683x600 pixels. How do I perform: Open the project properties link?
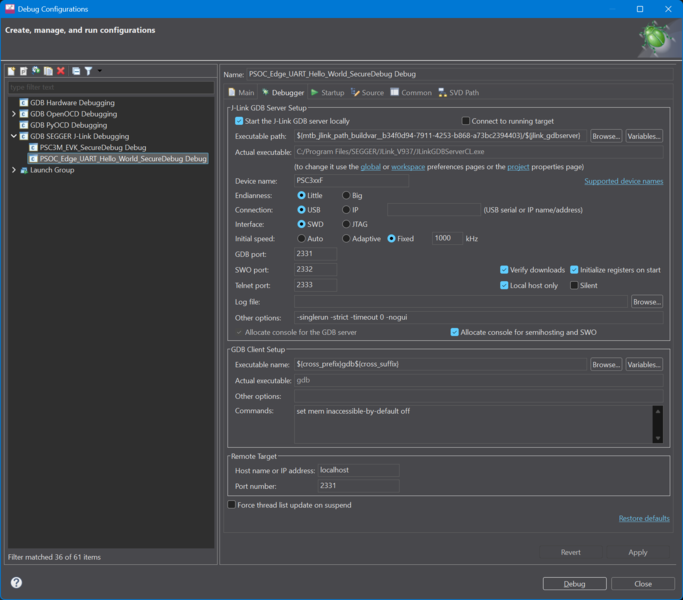click(518, 167)
